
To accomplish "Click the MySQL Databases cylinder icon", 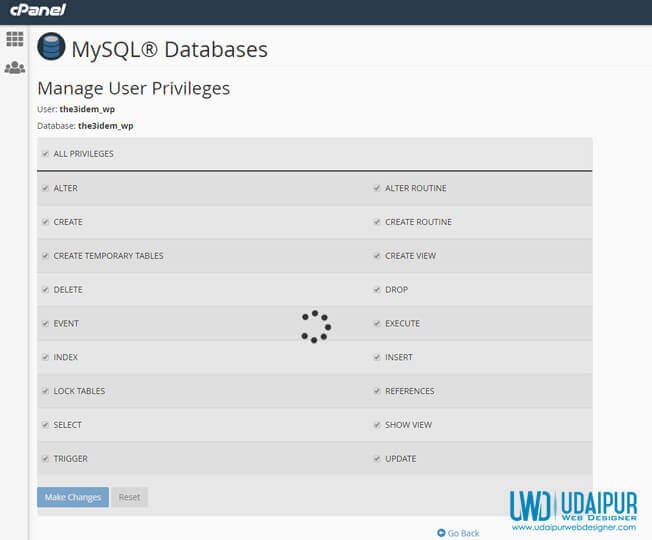I will coord(51,47).
